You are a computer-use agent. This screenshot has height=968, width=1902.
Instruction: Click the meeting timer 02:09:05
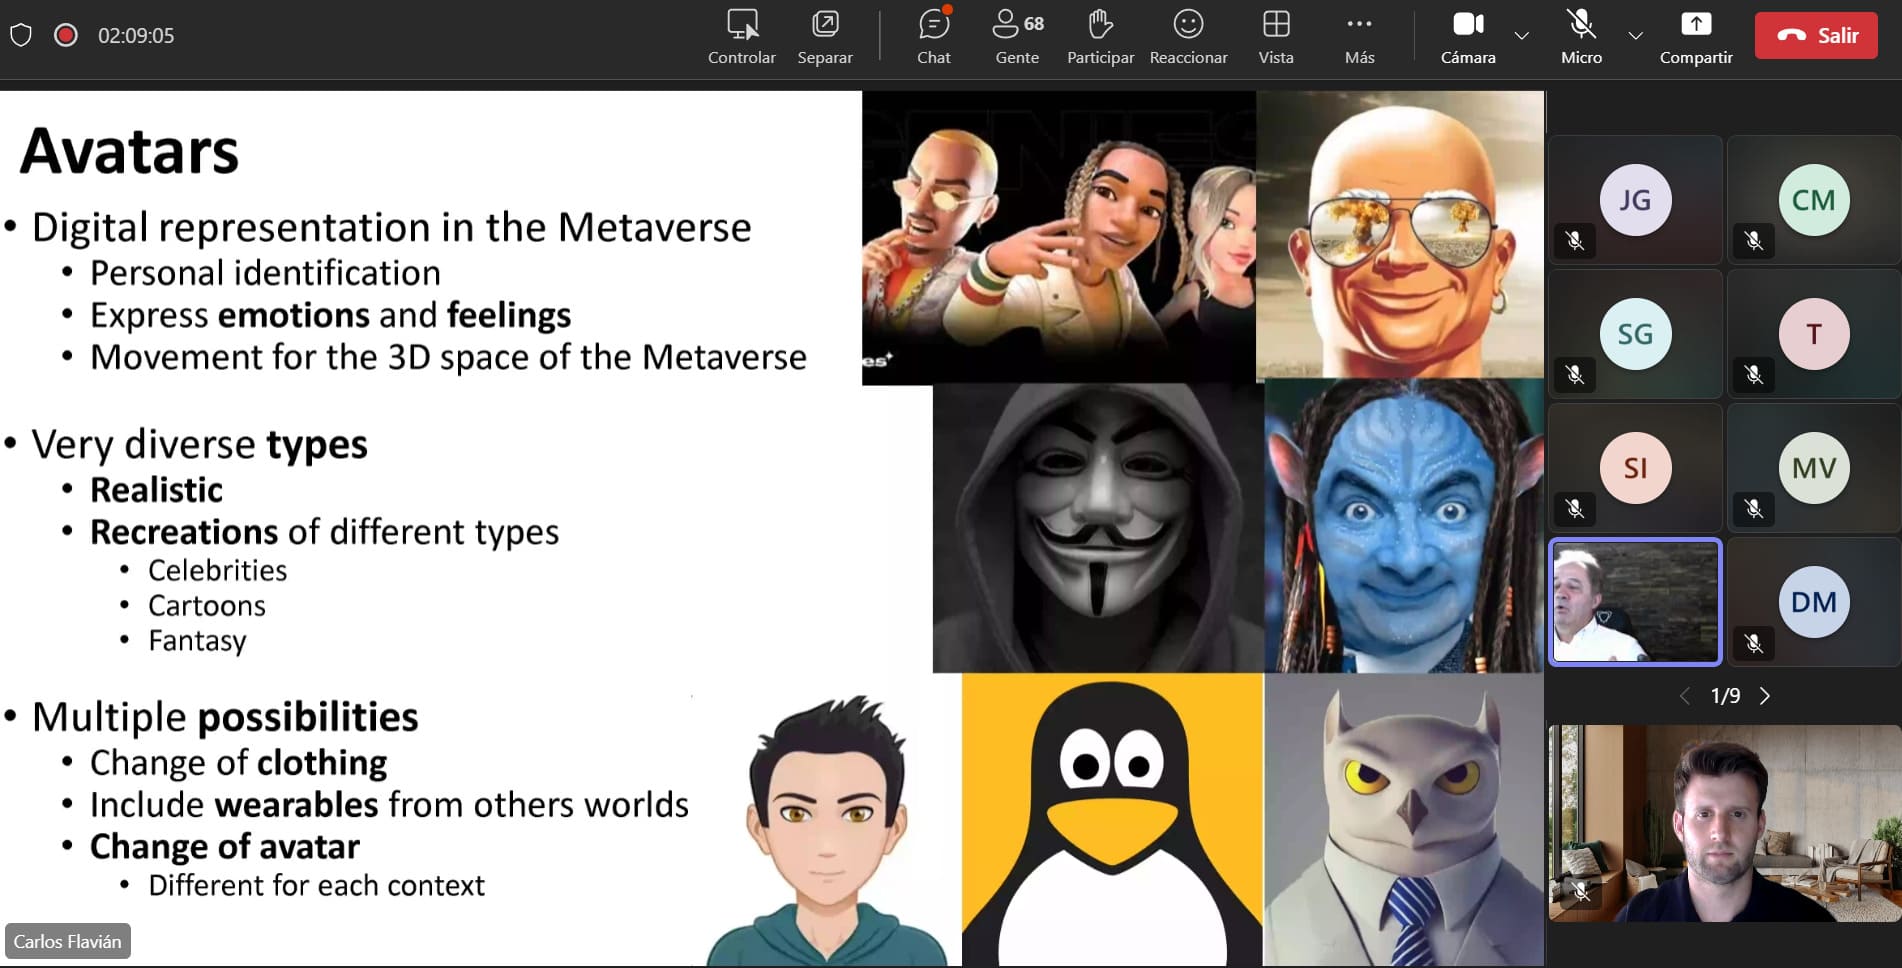pos(136,36)
